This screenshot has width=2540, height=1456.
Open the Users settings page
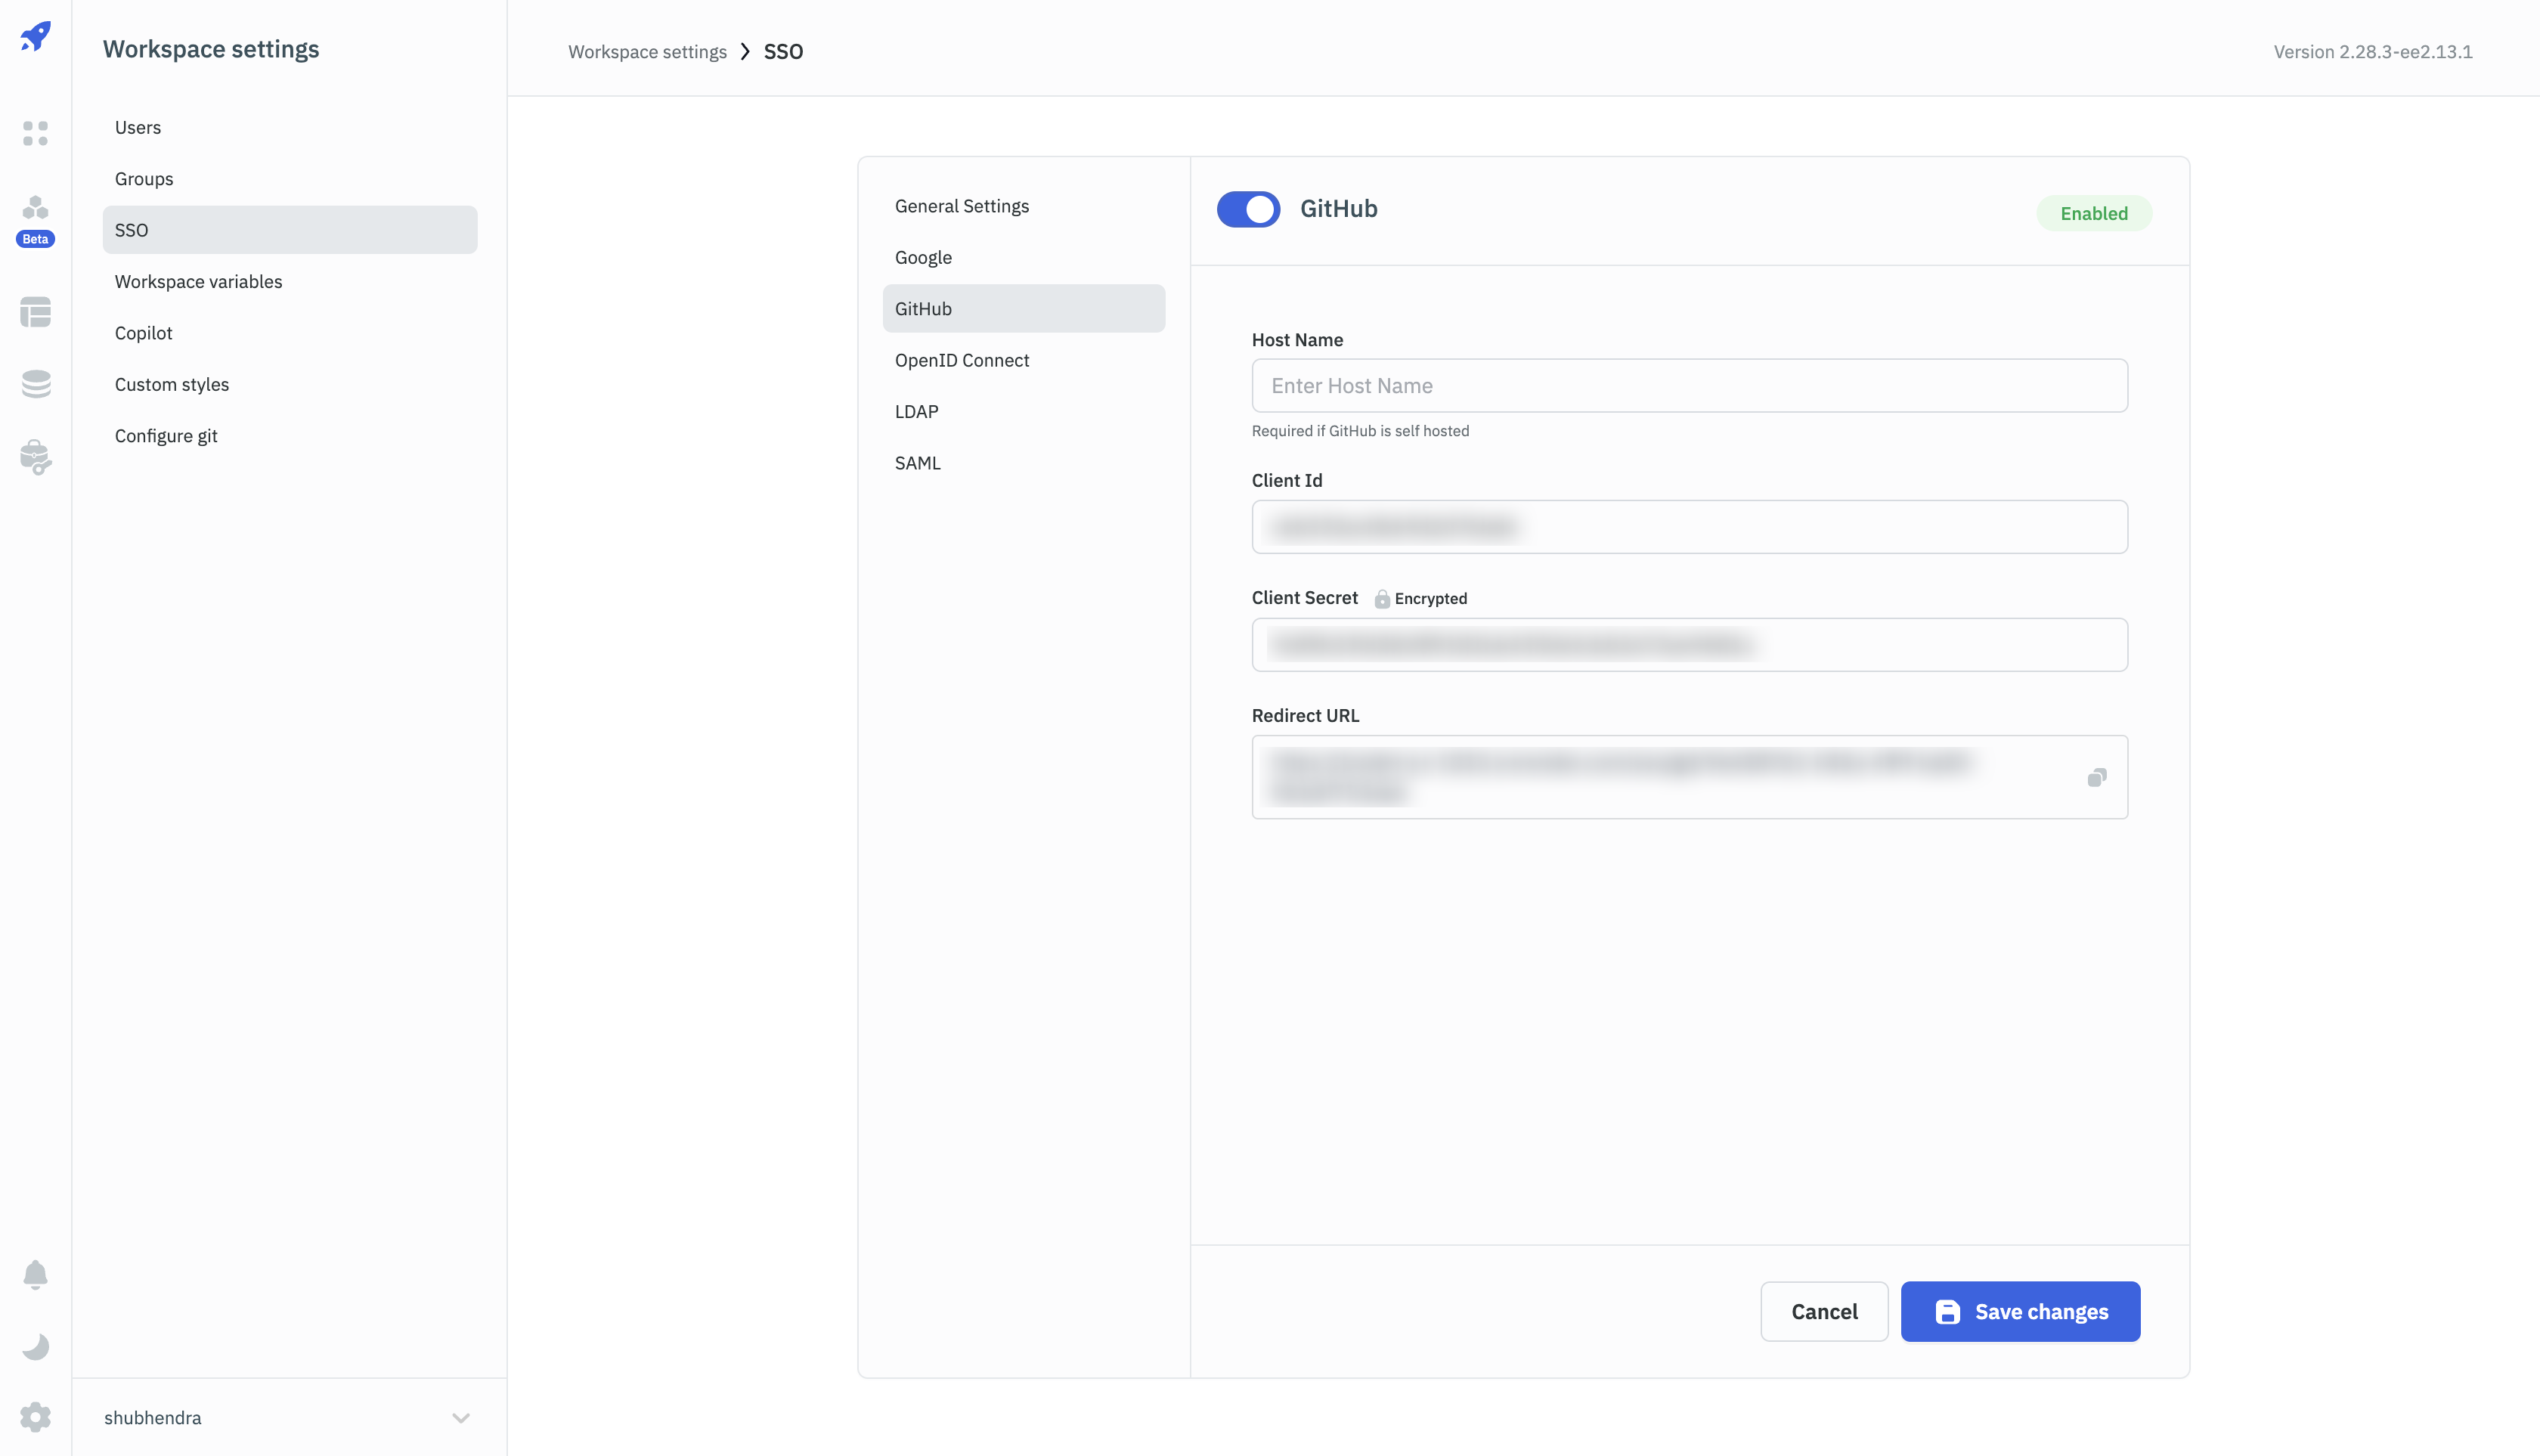[137, 127]
